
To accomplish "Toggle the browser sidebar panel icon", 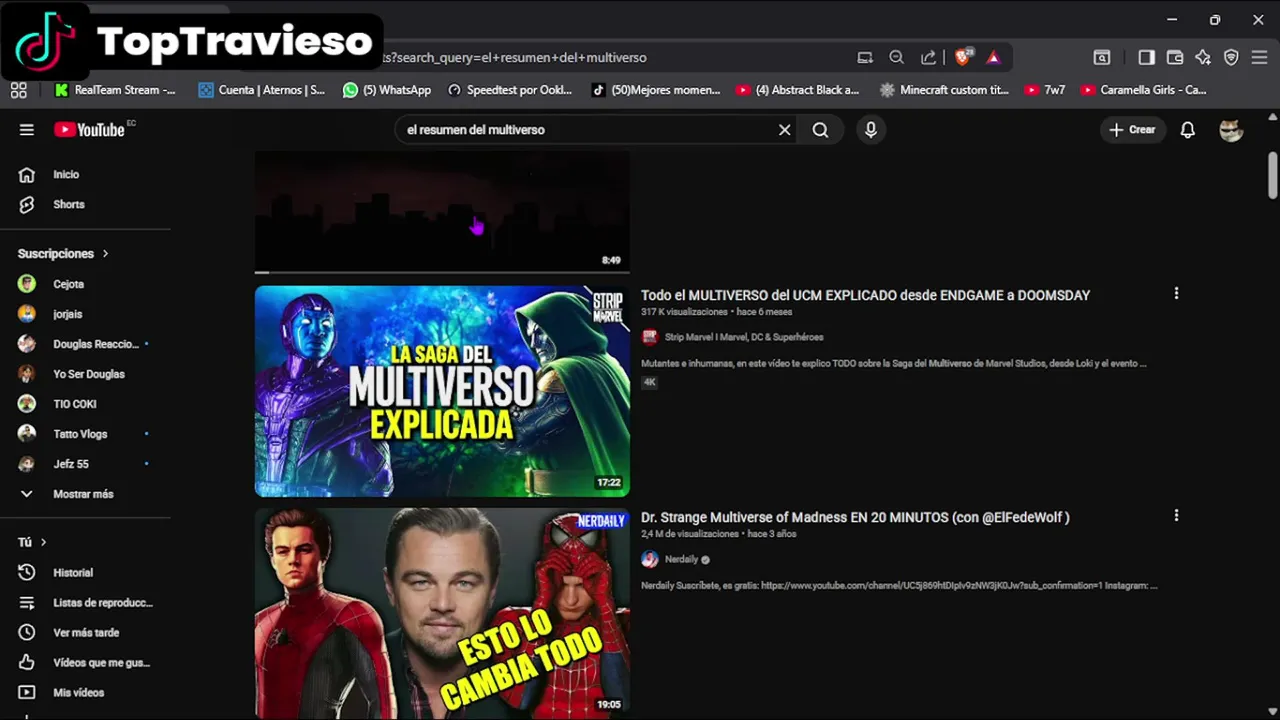I will point(1146,58).
